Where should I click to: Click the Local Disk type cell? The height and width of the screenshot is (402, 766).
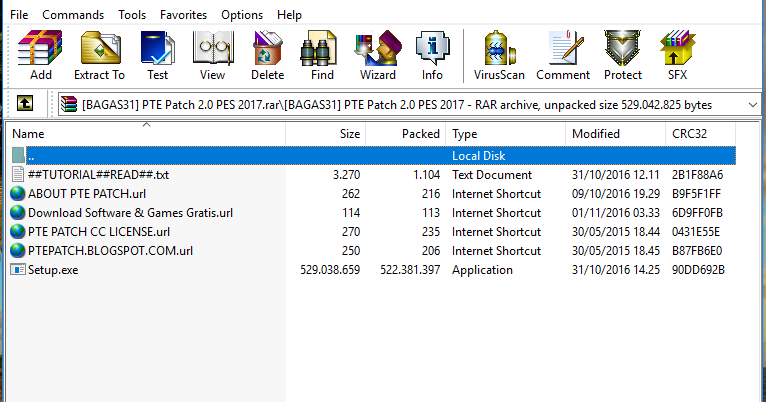(478, 156)
